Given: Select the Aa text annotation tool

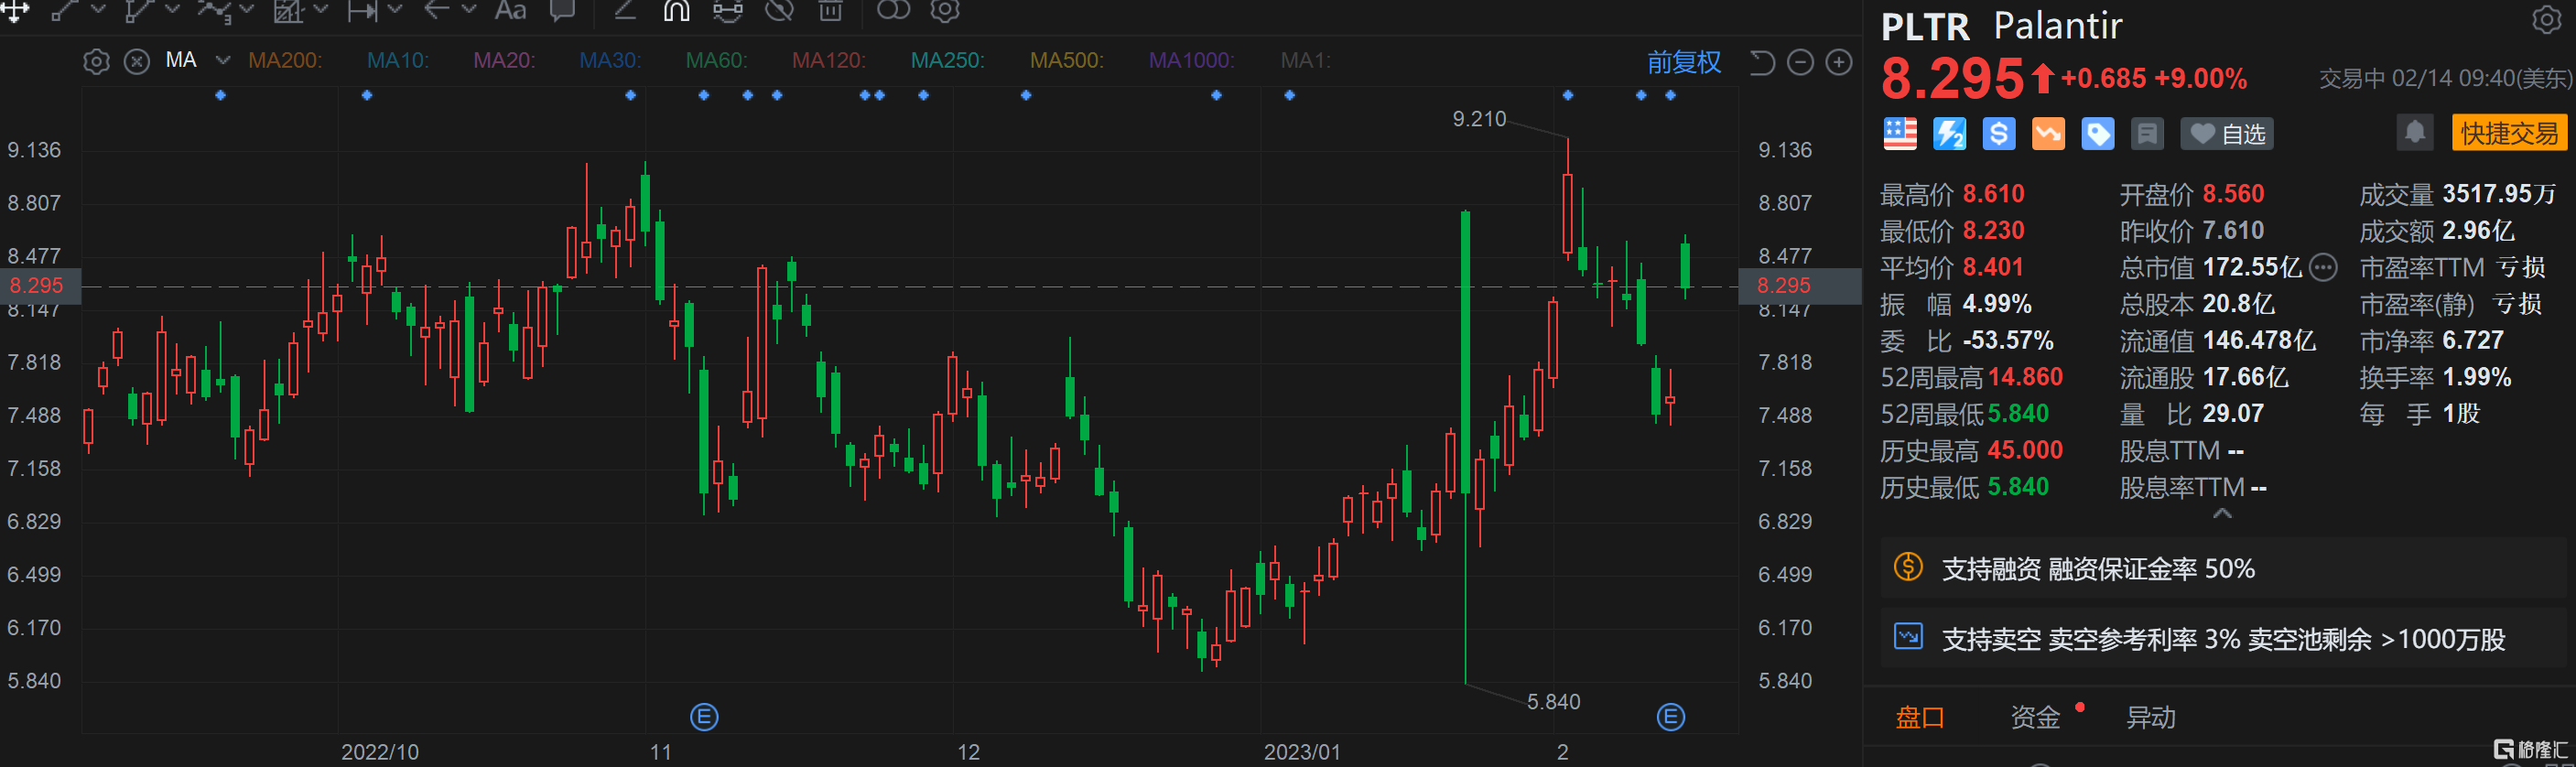Looking at the screenshot, I should 510,10.
